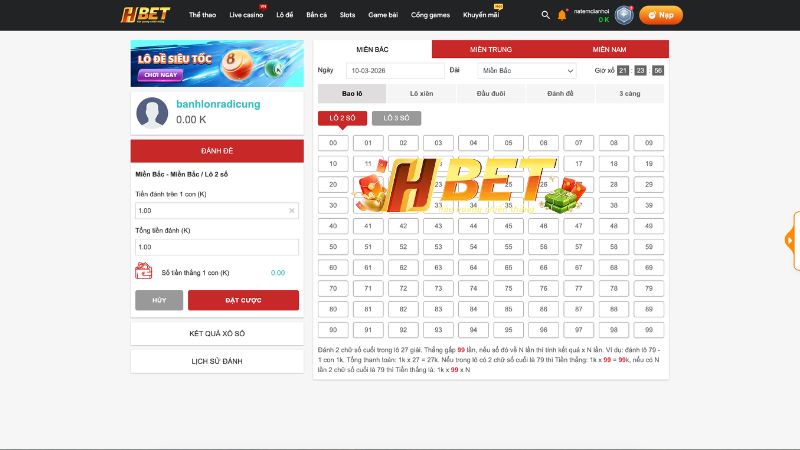Open Live casino menu
The width and height of the screenshot is (800, 450).
coord(246,15)
